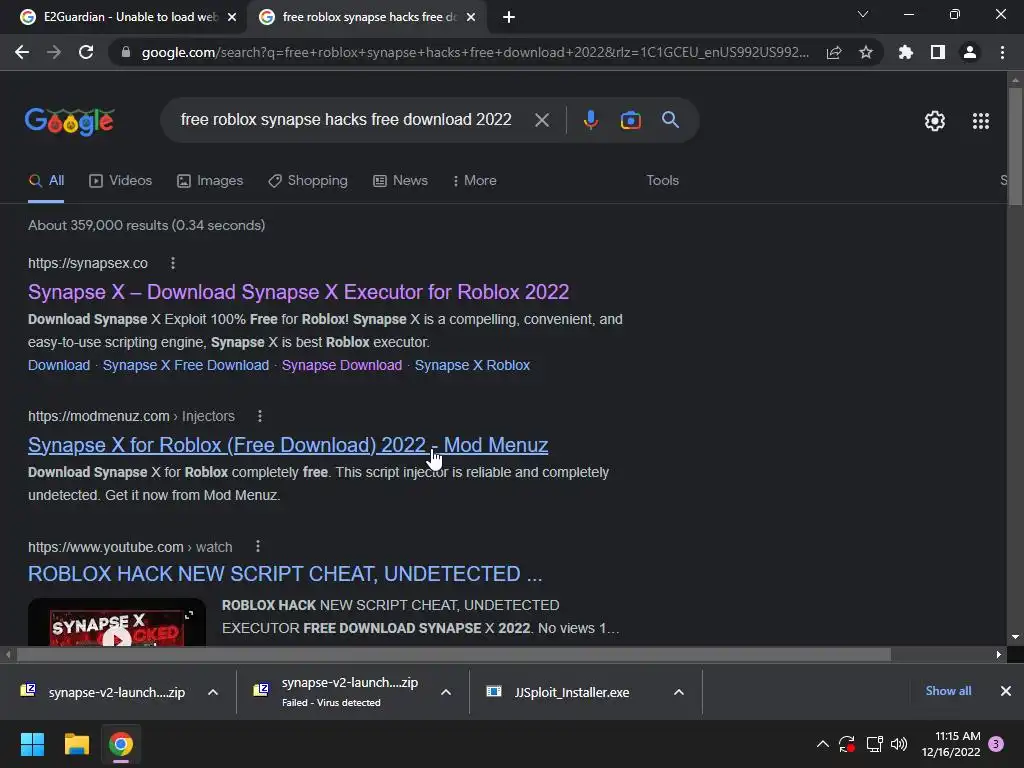Open Google quick settings gear
Viewport: 1024px width, 768px height.
click(x=935, y=121)
